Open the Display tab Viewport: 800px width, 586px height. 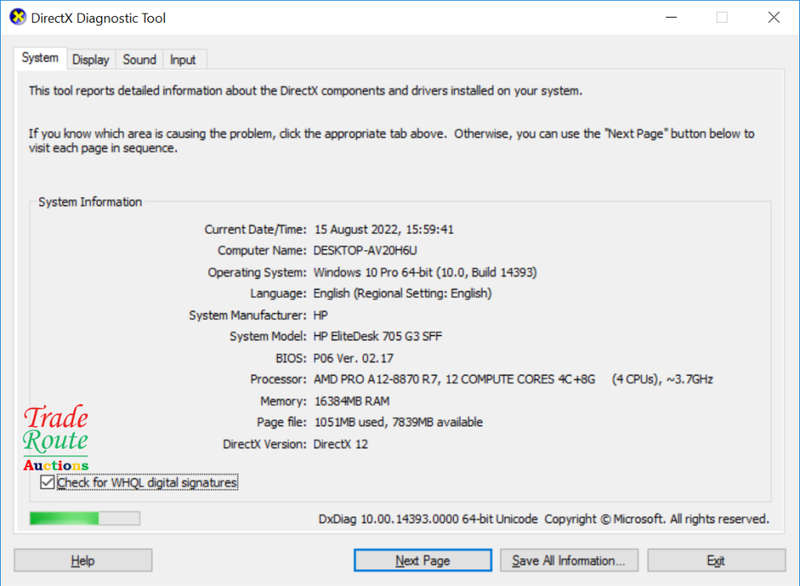click(x=91, y=60)
